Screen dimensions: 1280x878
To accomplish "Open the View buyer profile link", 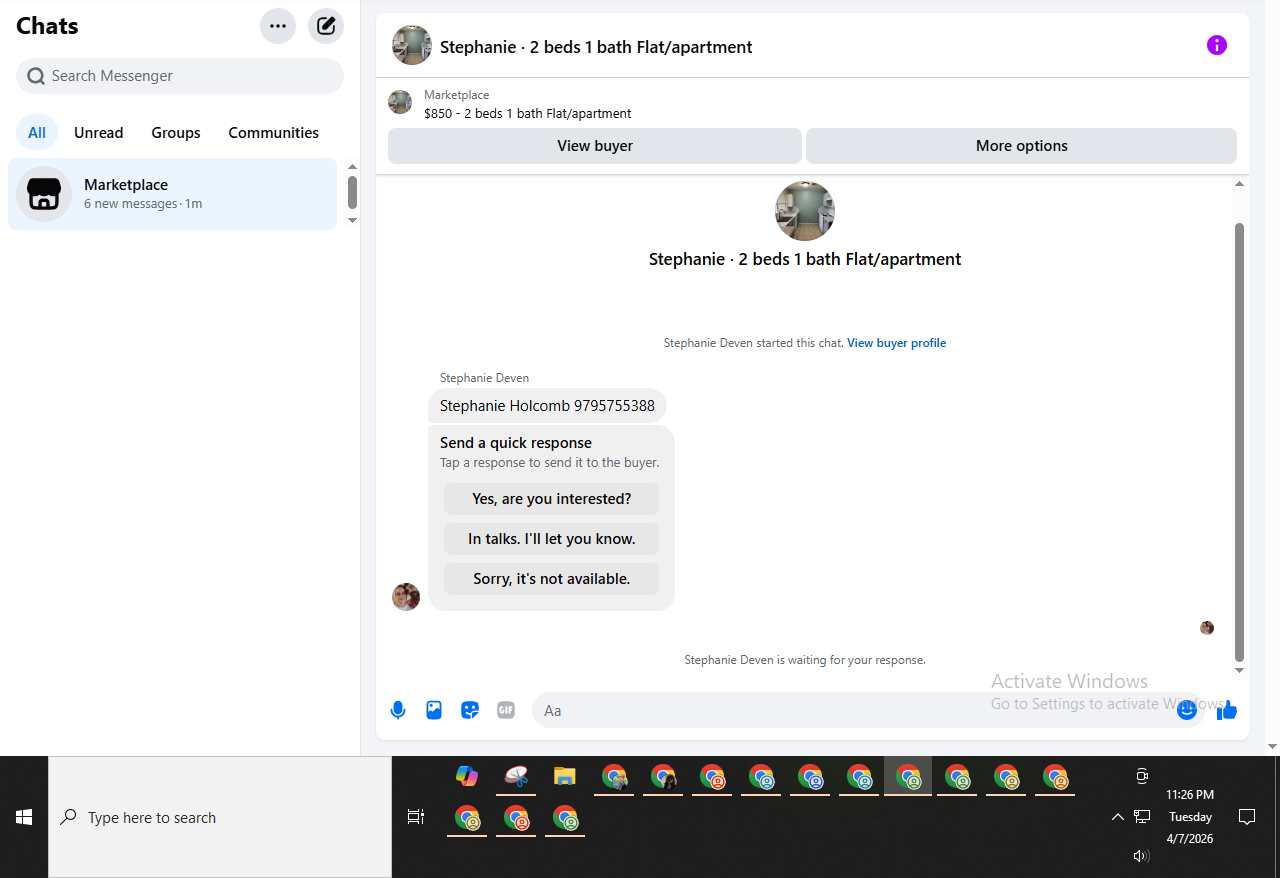I will pos(896,343).
